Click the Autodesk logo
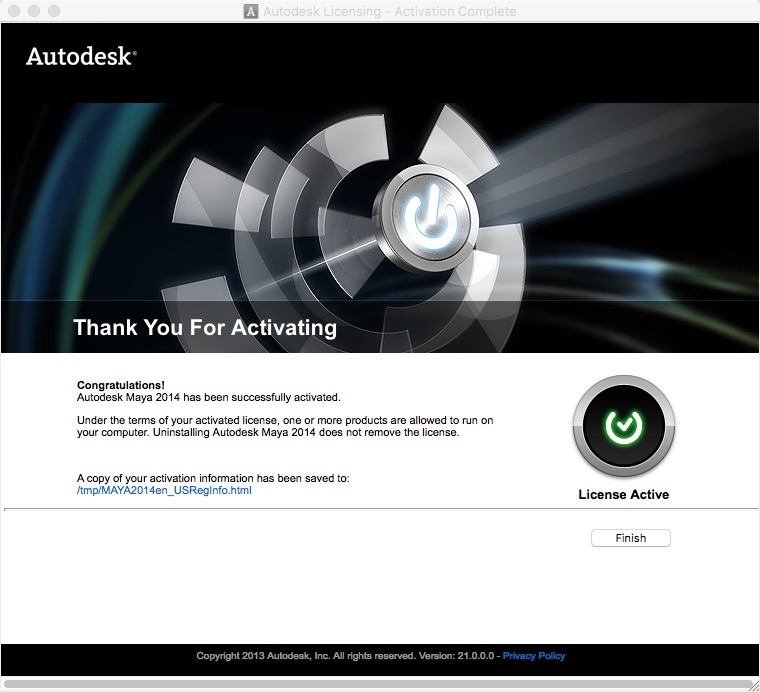 pyautogui.click(x=81, y=56)
